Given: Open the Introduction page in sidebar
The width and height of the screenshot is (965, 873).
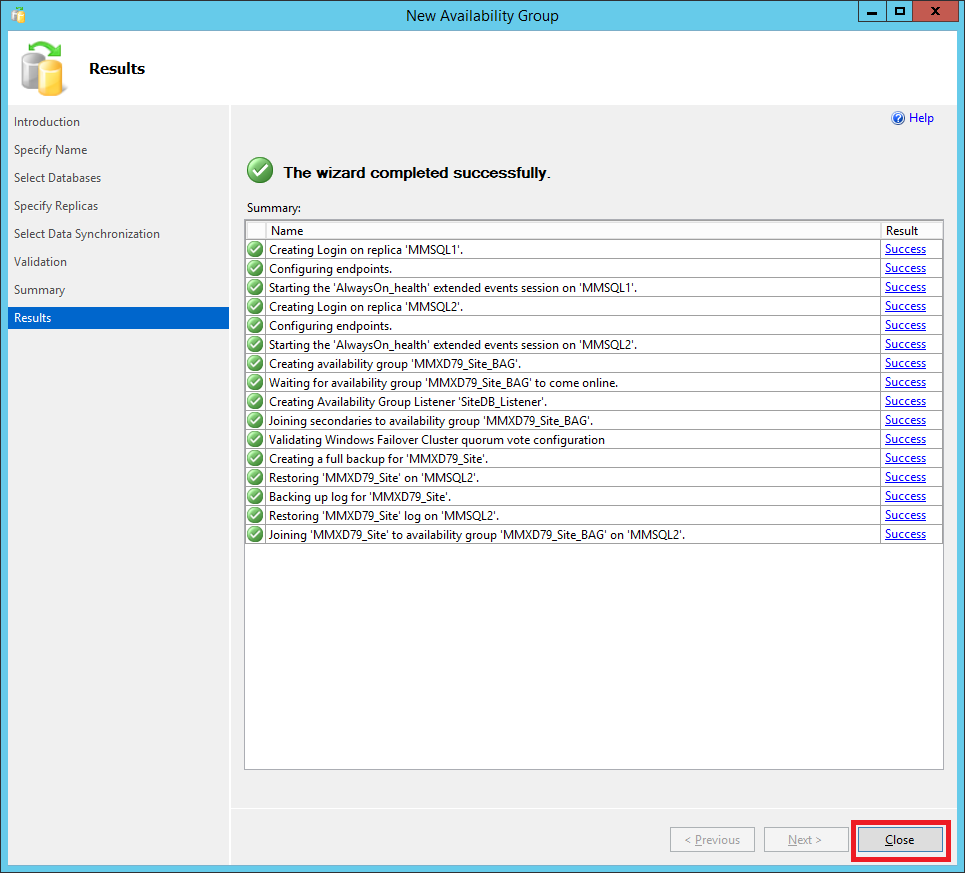Looking at the screenshot, I should click(x=47, y=122).
